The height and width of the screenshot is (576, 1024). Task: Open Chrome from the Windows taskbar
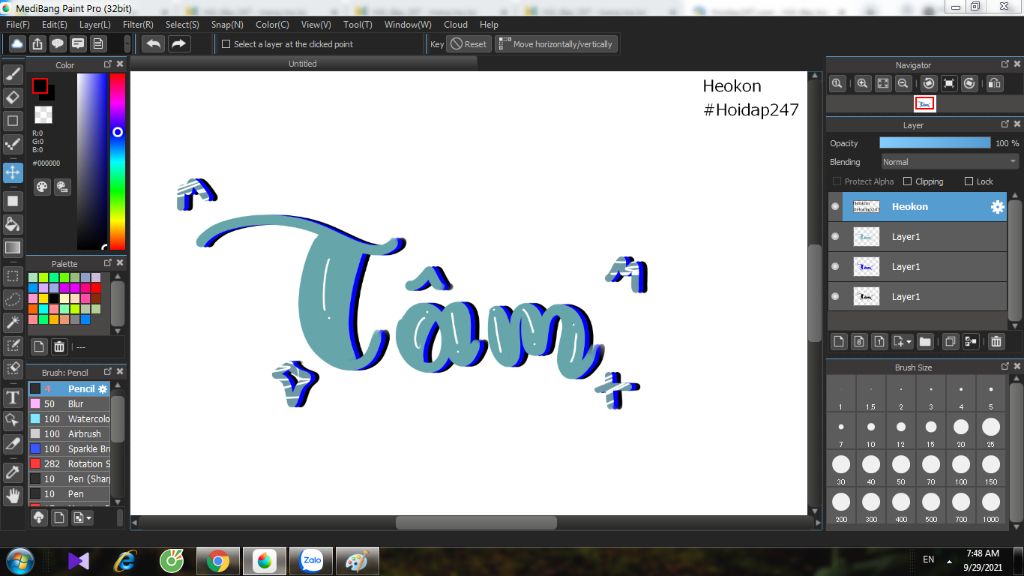[x=217, y=560]
